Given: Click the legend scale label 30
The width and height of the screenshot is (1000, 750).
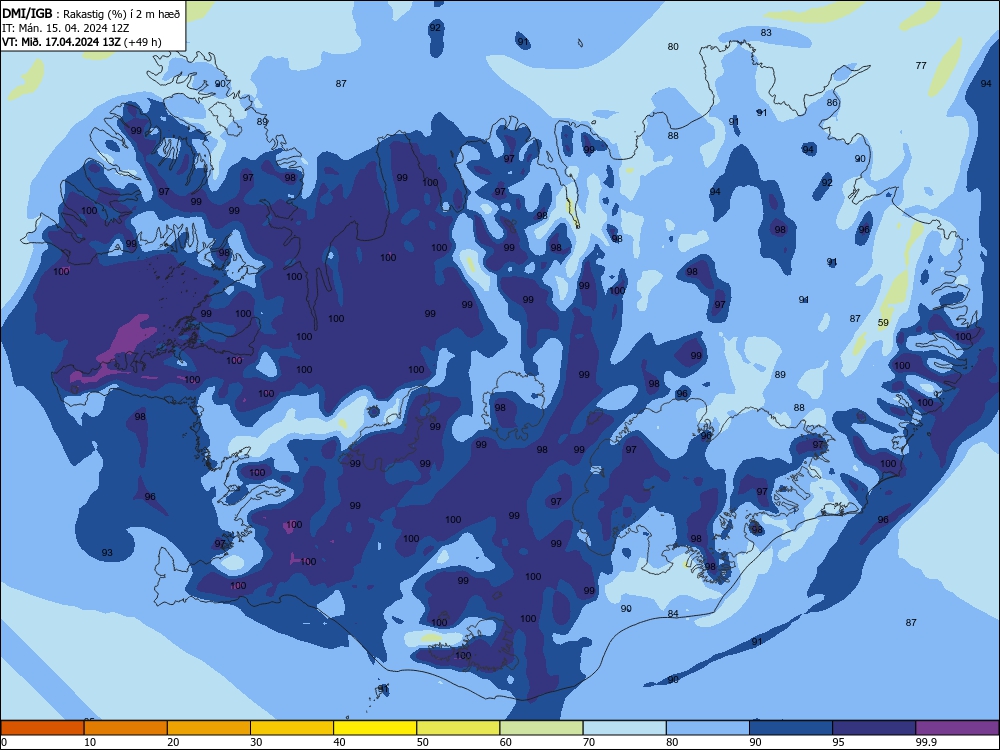Looking at the screenshot, I should pos(256,742).
